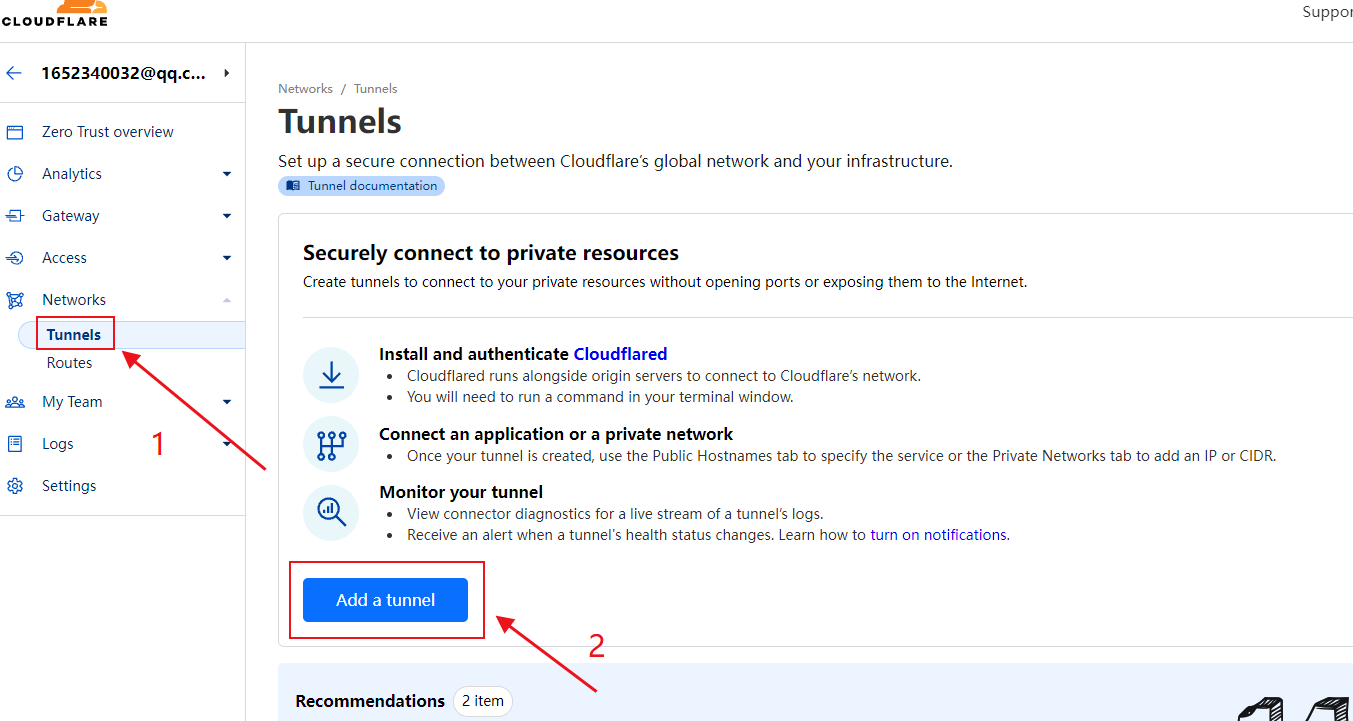This screenshot has width=1353, height=721.
Task: Click the Networks icon
Action: click(15, 300)
